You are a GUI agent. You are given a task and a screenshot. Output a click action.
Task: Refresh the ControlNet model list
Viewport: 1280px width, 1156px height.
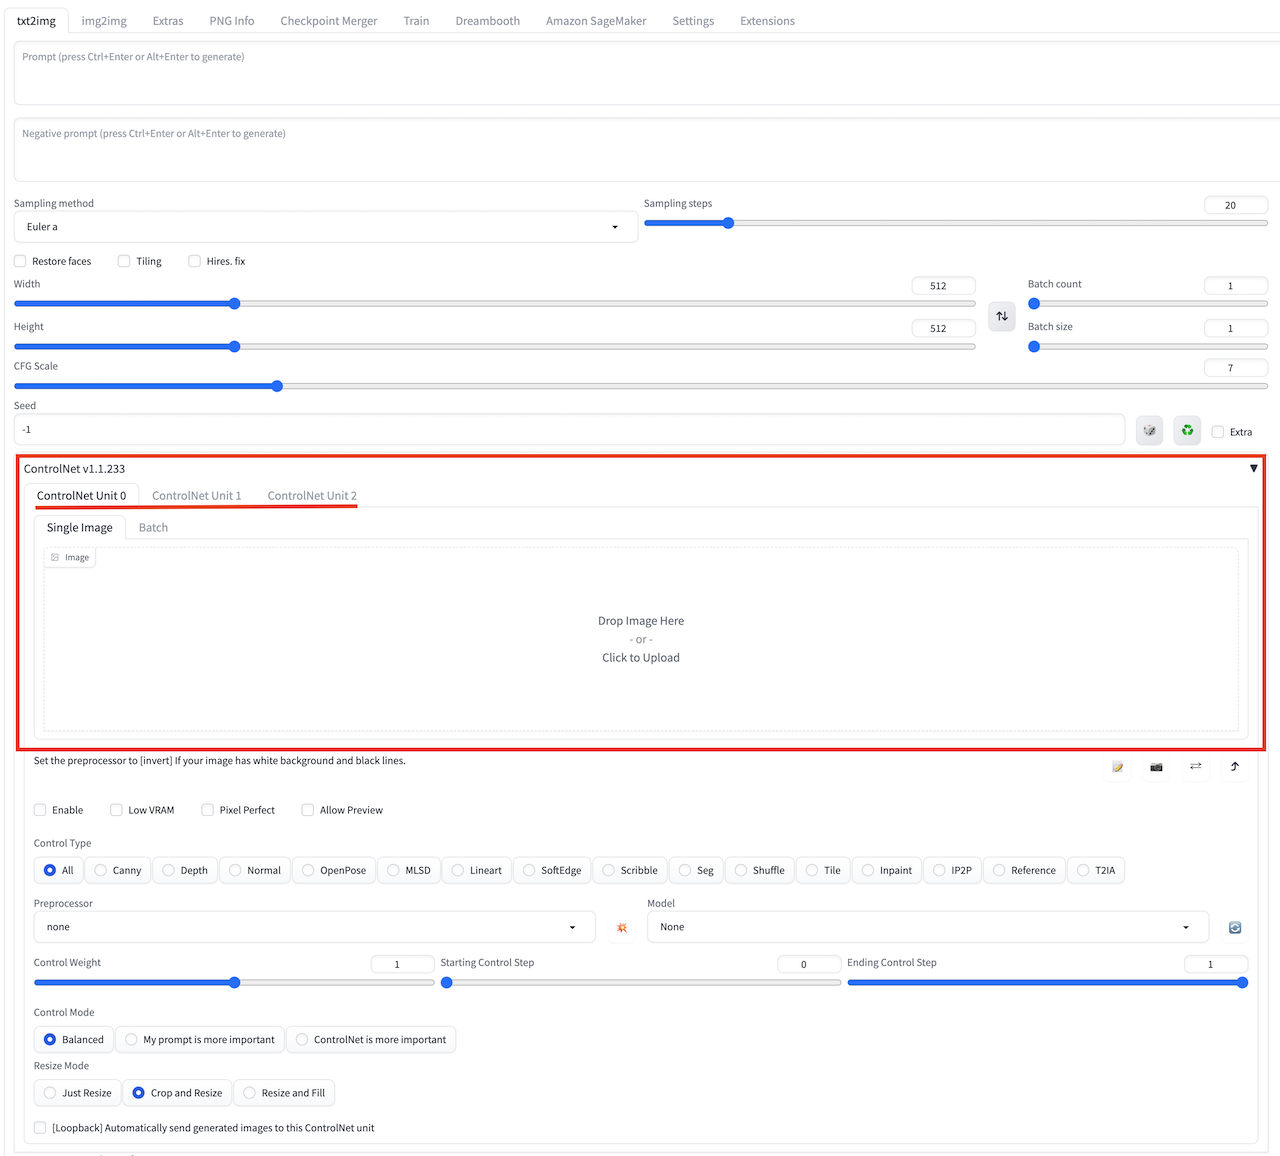[1234, 928]
